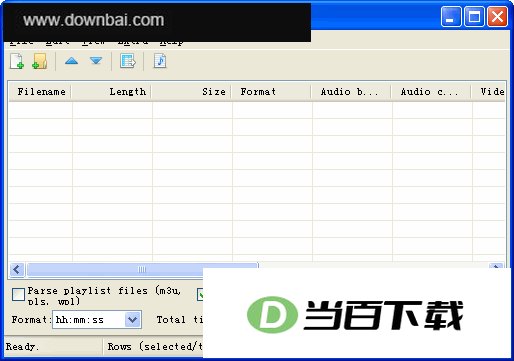The width and height of the screenshot is (514, 361).
Task: Click the horizontal scrollbar left arrow
Action: (x=17, y=269)
